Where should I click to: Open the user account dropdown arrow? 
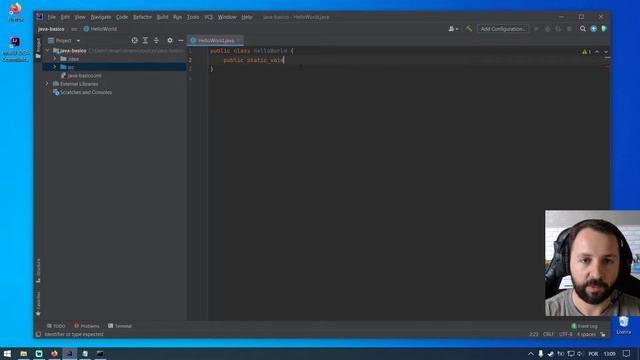457,29
